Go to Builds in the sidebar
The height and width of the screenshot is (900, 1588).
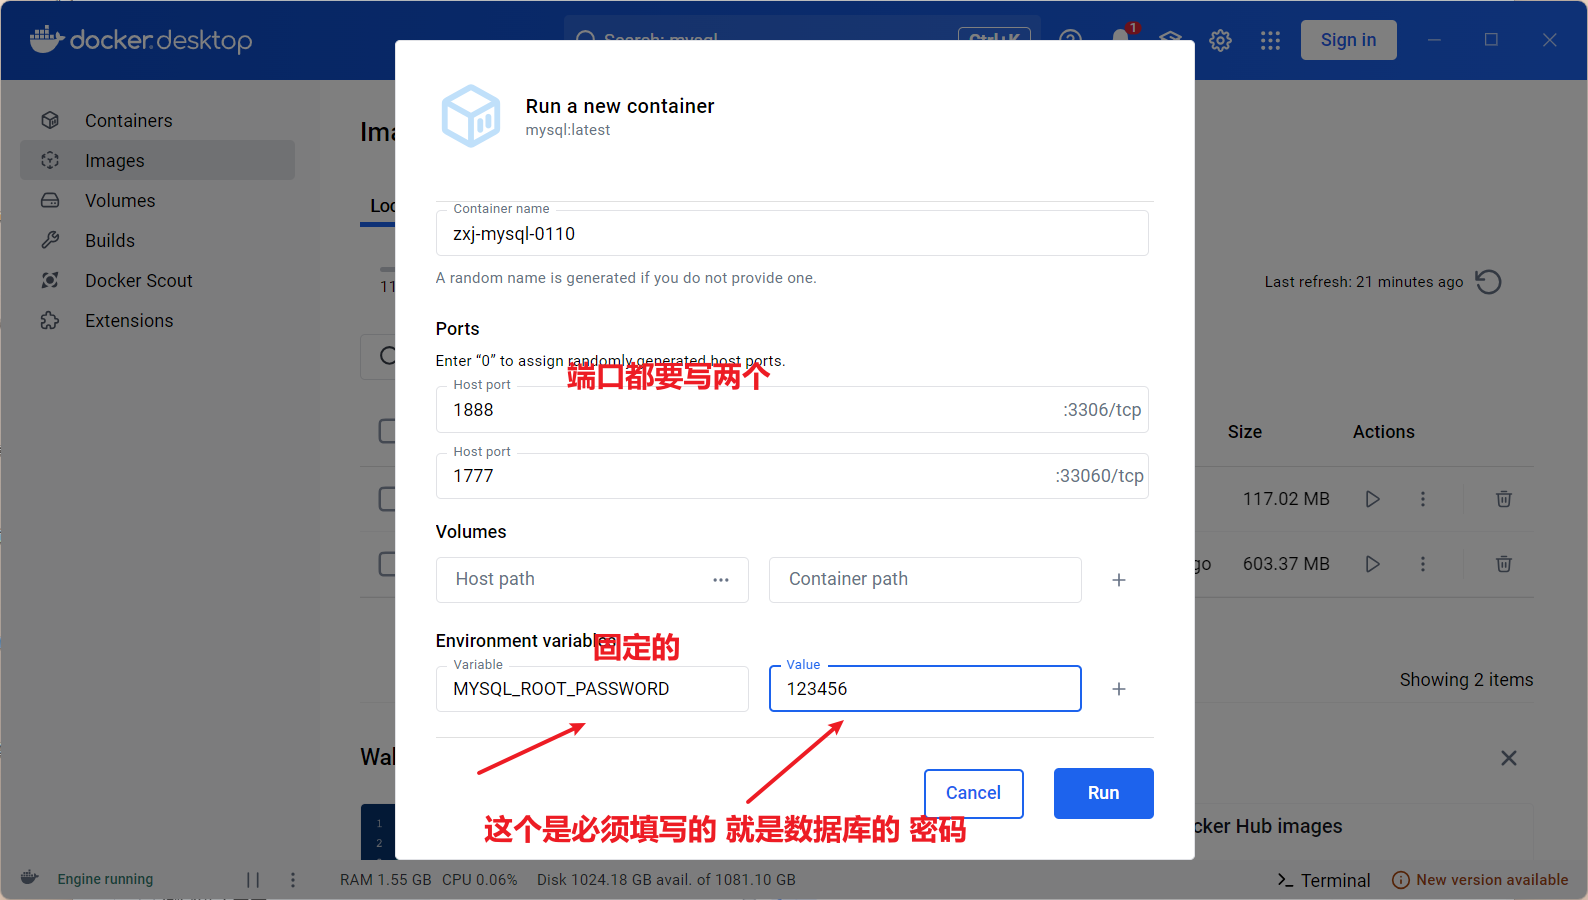pyautogui.click(x=157, y=240)
